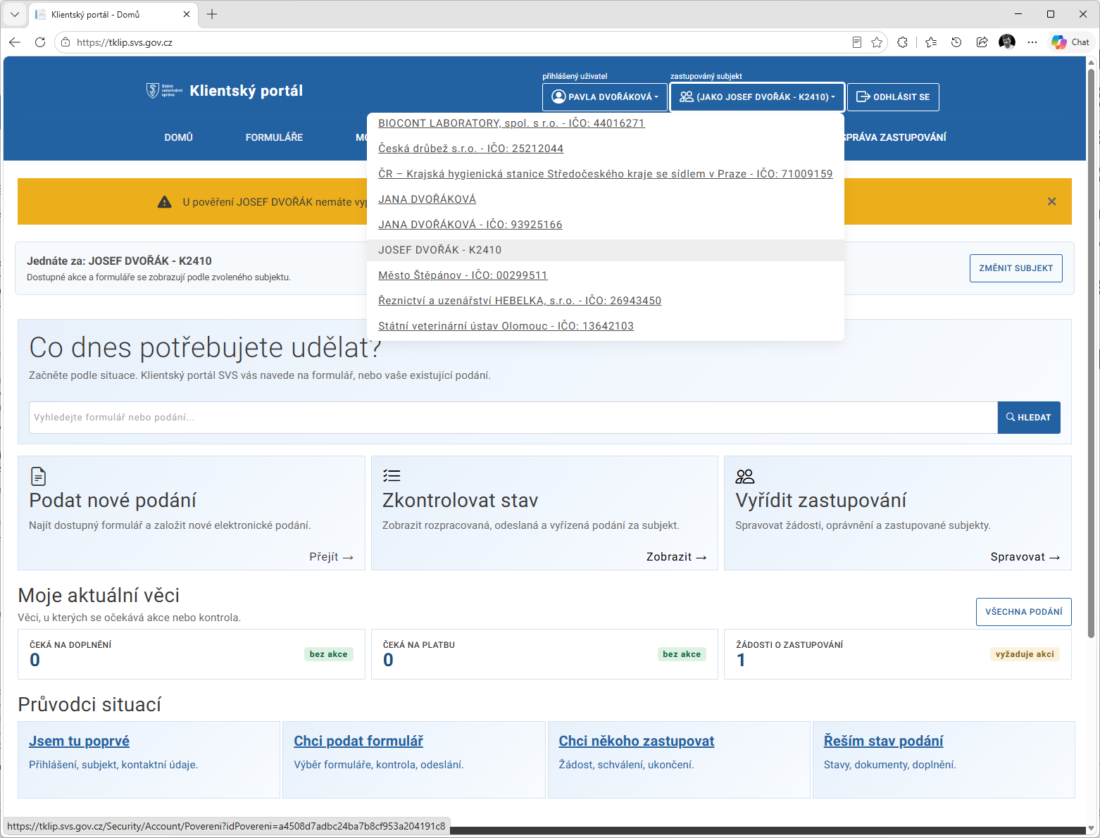Viewport: 1100px width, 838px height.
Task: Select BIOCONT LABORATORY, spol. s r.o. subject
Action: click(511, 123)
